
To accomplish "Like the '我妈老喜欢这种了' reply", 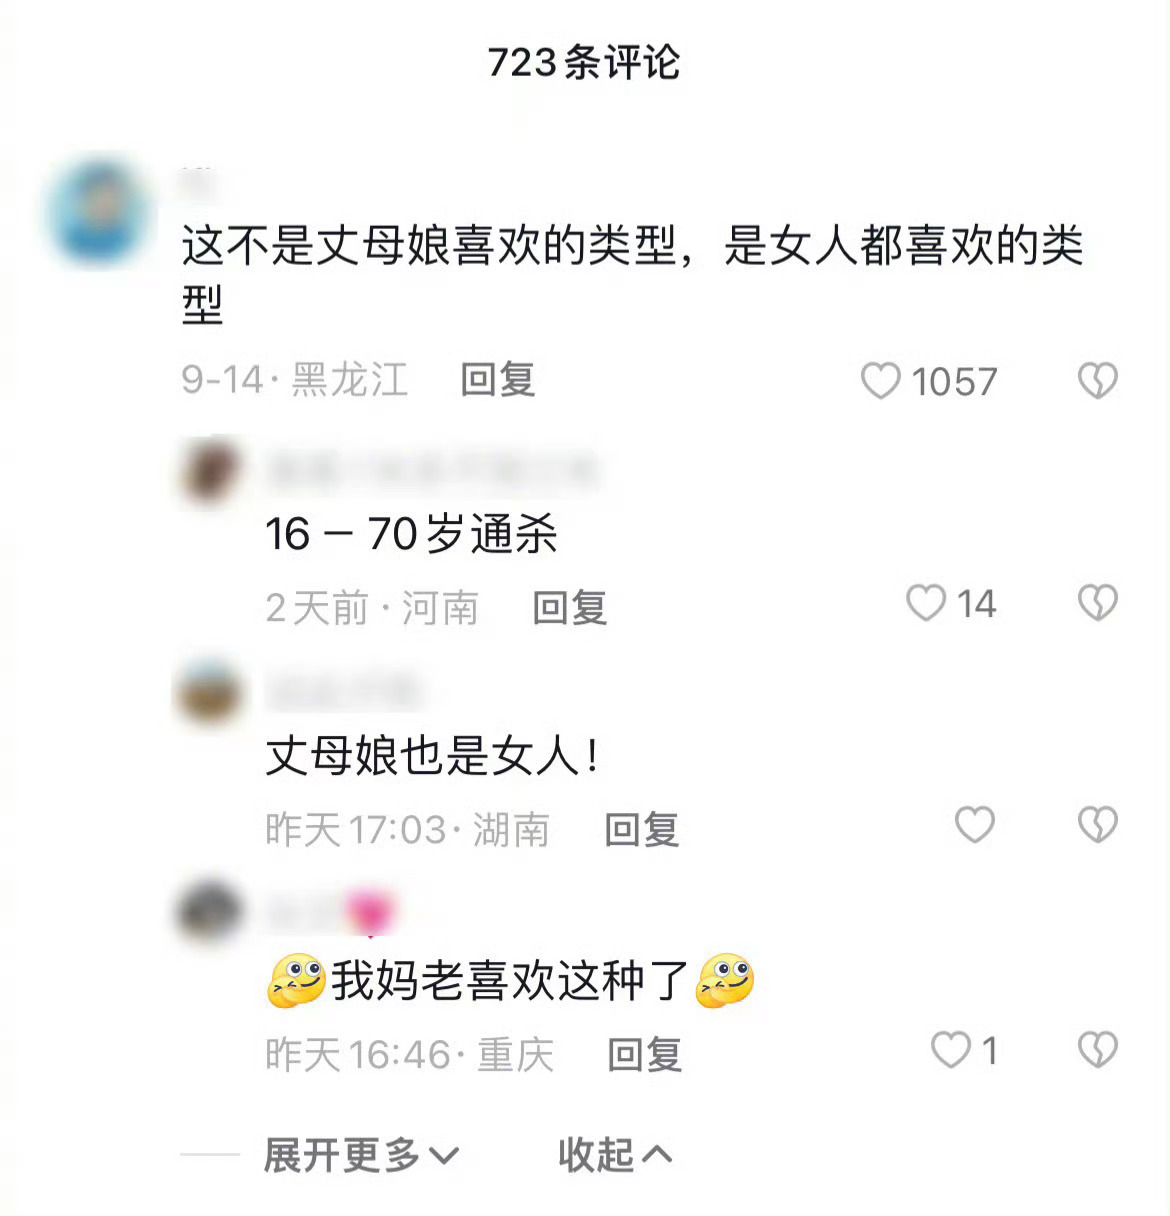I will tap(950, 1050).
